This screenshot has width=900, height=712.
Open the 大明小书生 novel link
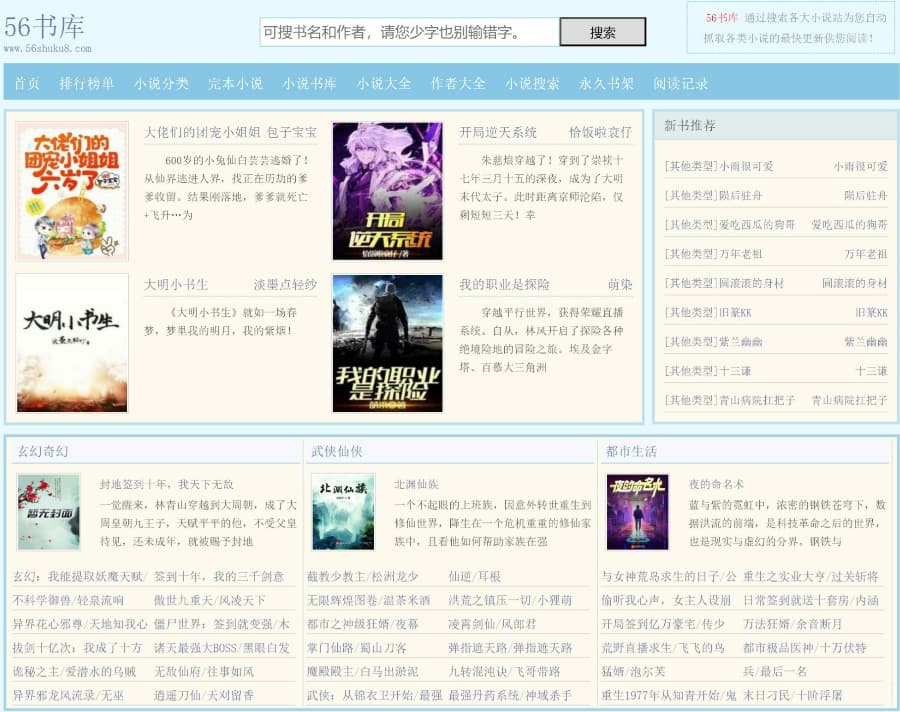[179, 284]
